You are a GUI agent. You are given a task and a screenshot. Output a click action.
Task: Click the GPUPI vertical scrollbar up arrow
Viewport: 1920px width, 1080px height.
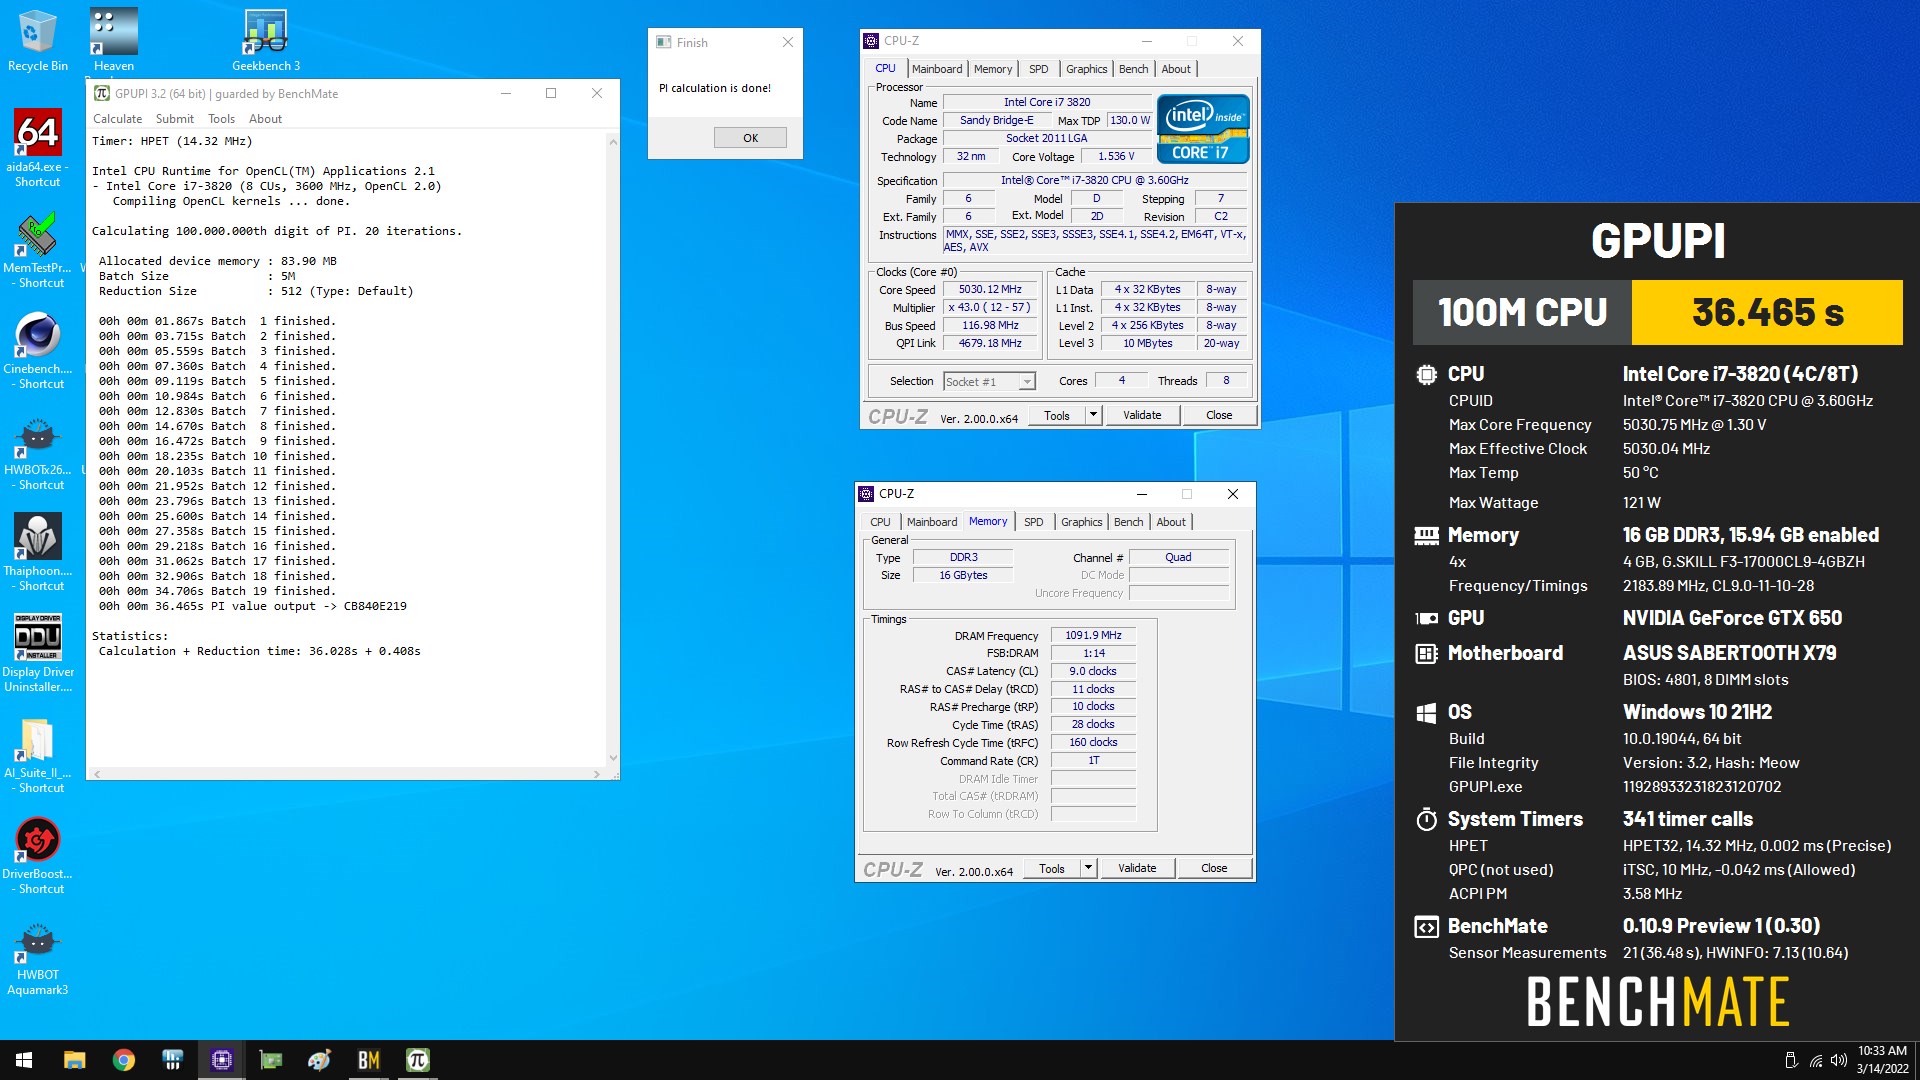pos(613,142)
